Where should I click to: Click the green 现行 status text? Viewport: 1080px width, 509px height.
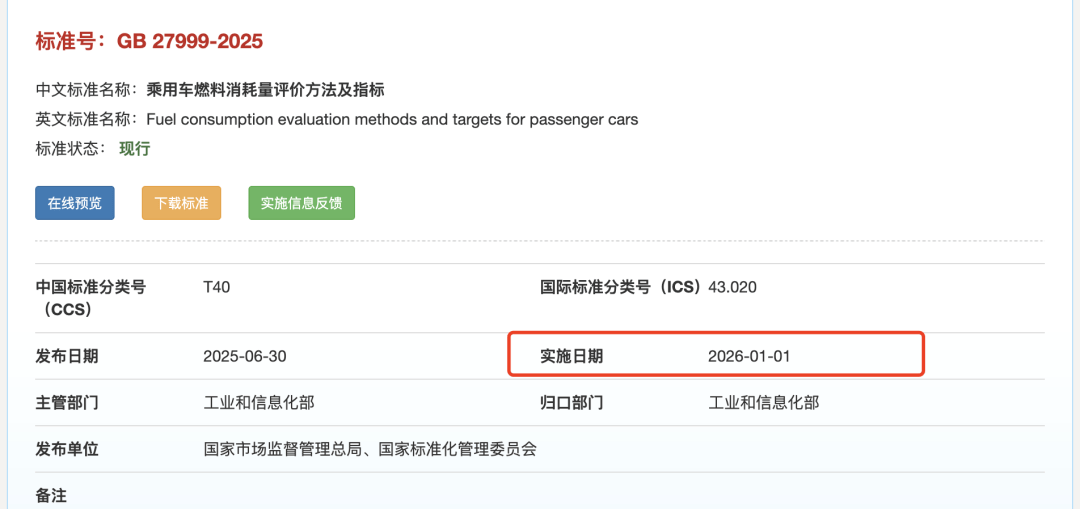point(135,149)
